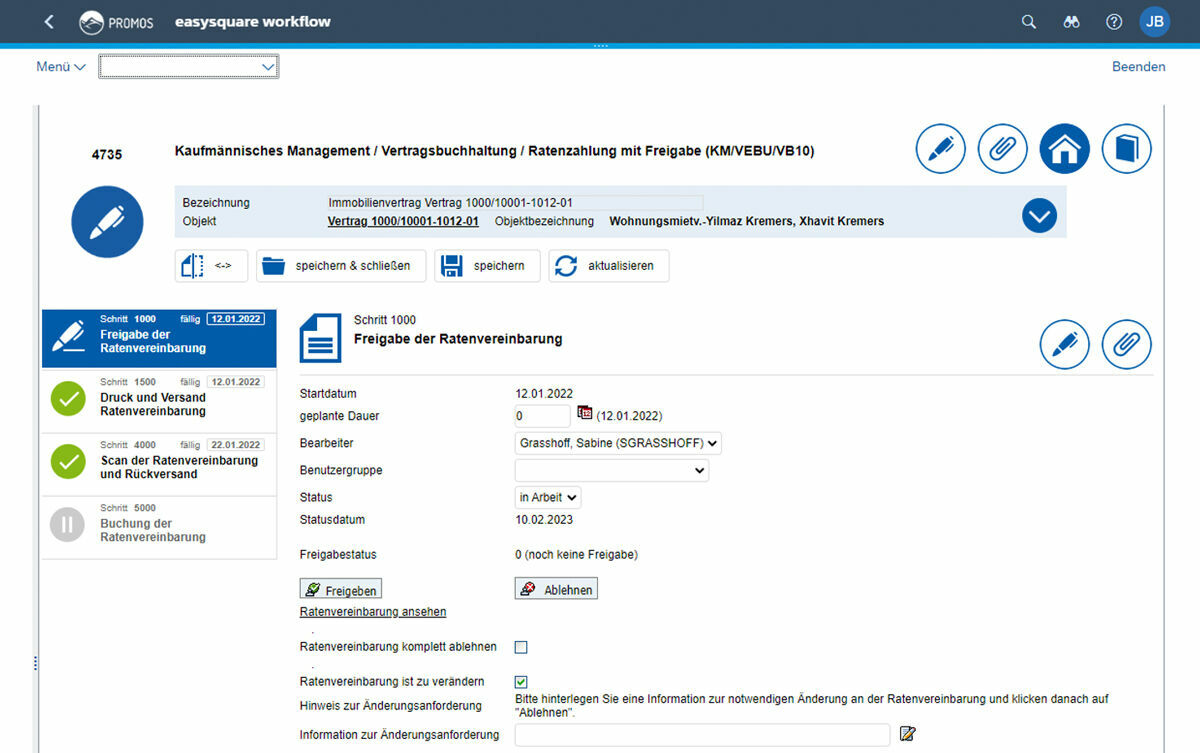Uncheck Ratenvereinbarung ist zu verändern
The width and height of the screenshot is (1200, 753).
pyautogui.click(x=520, y=681)
